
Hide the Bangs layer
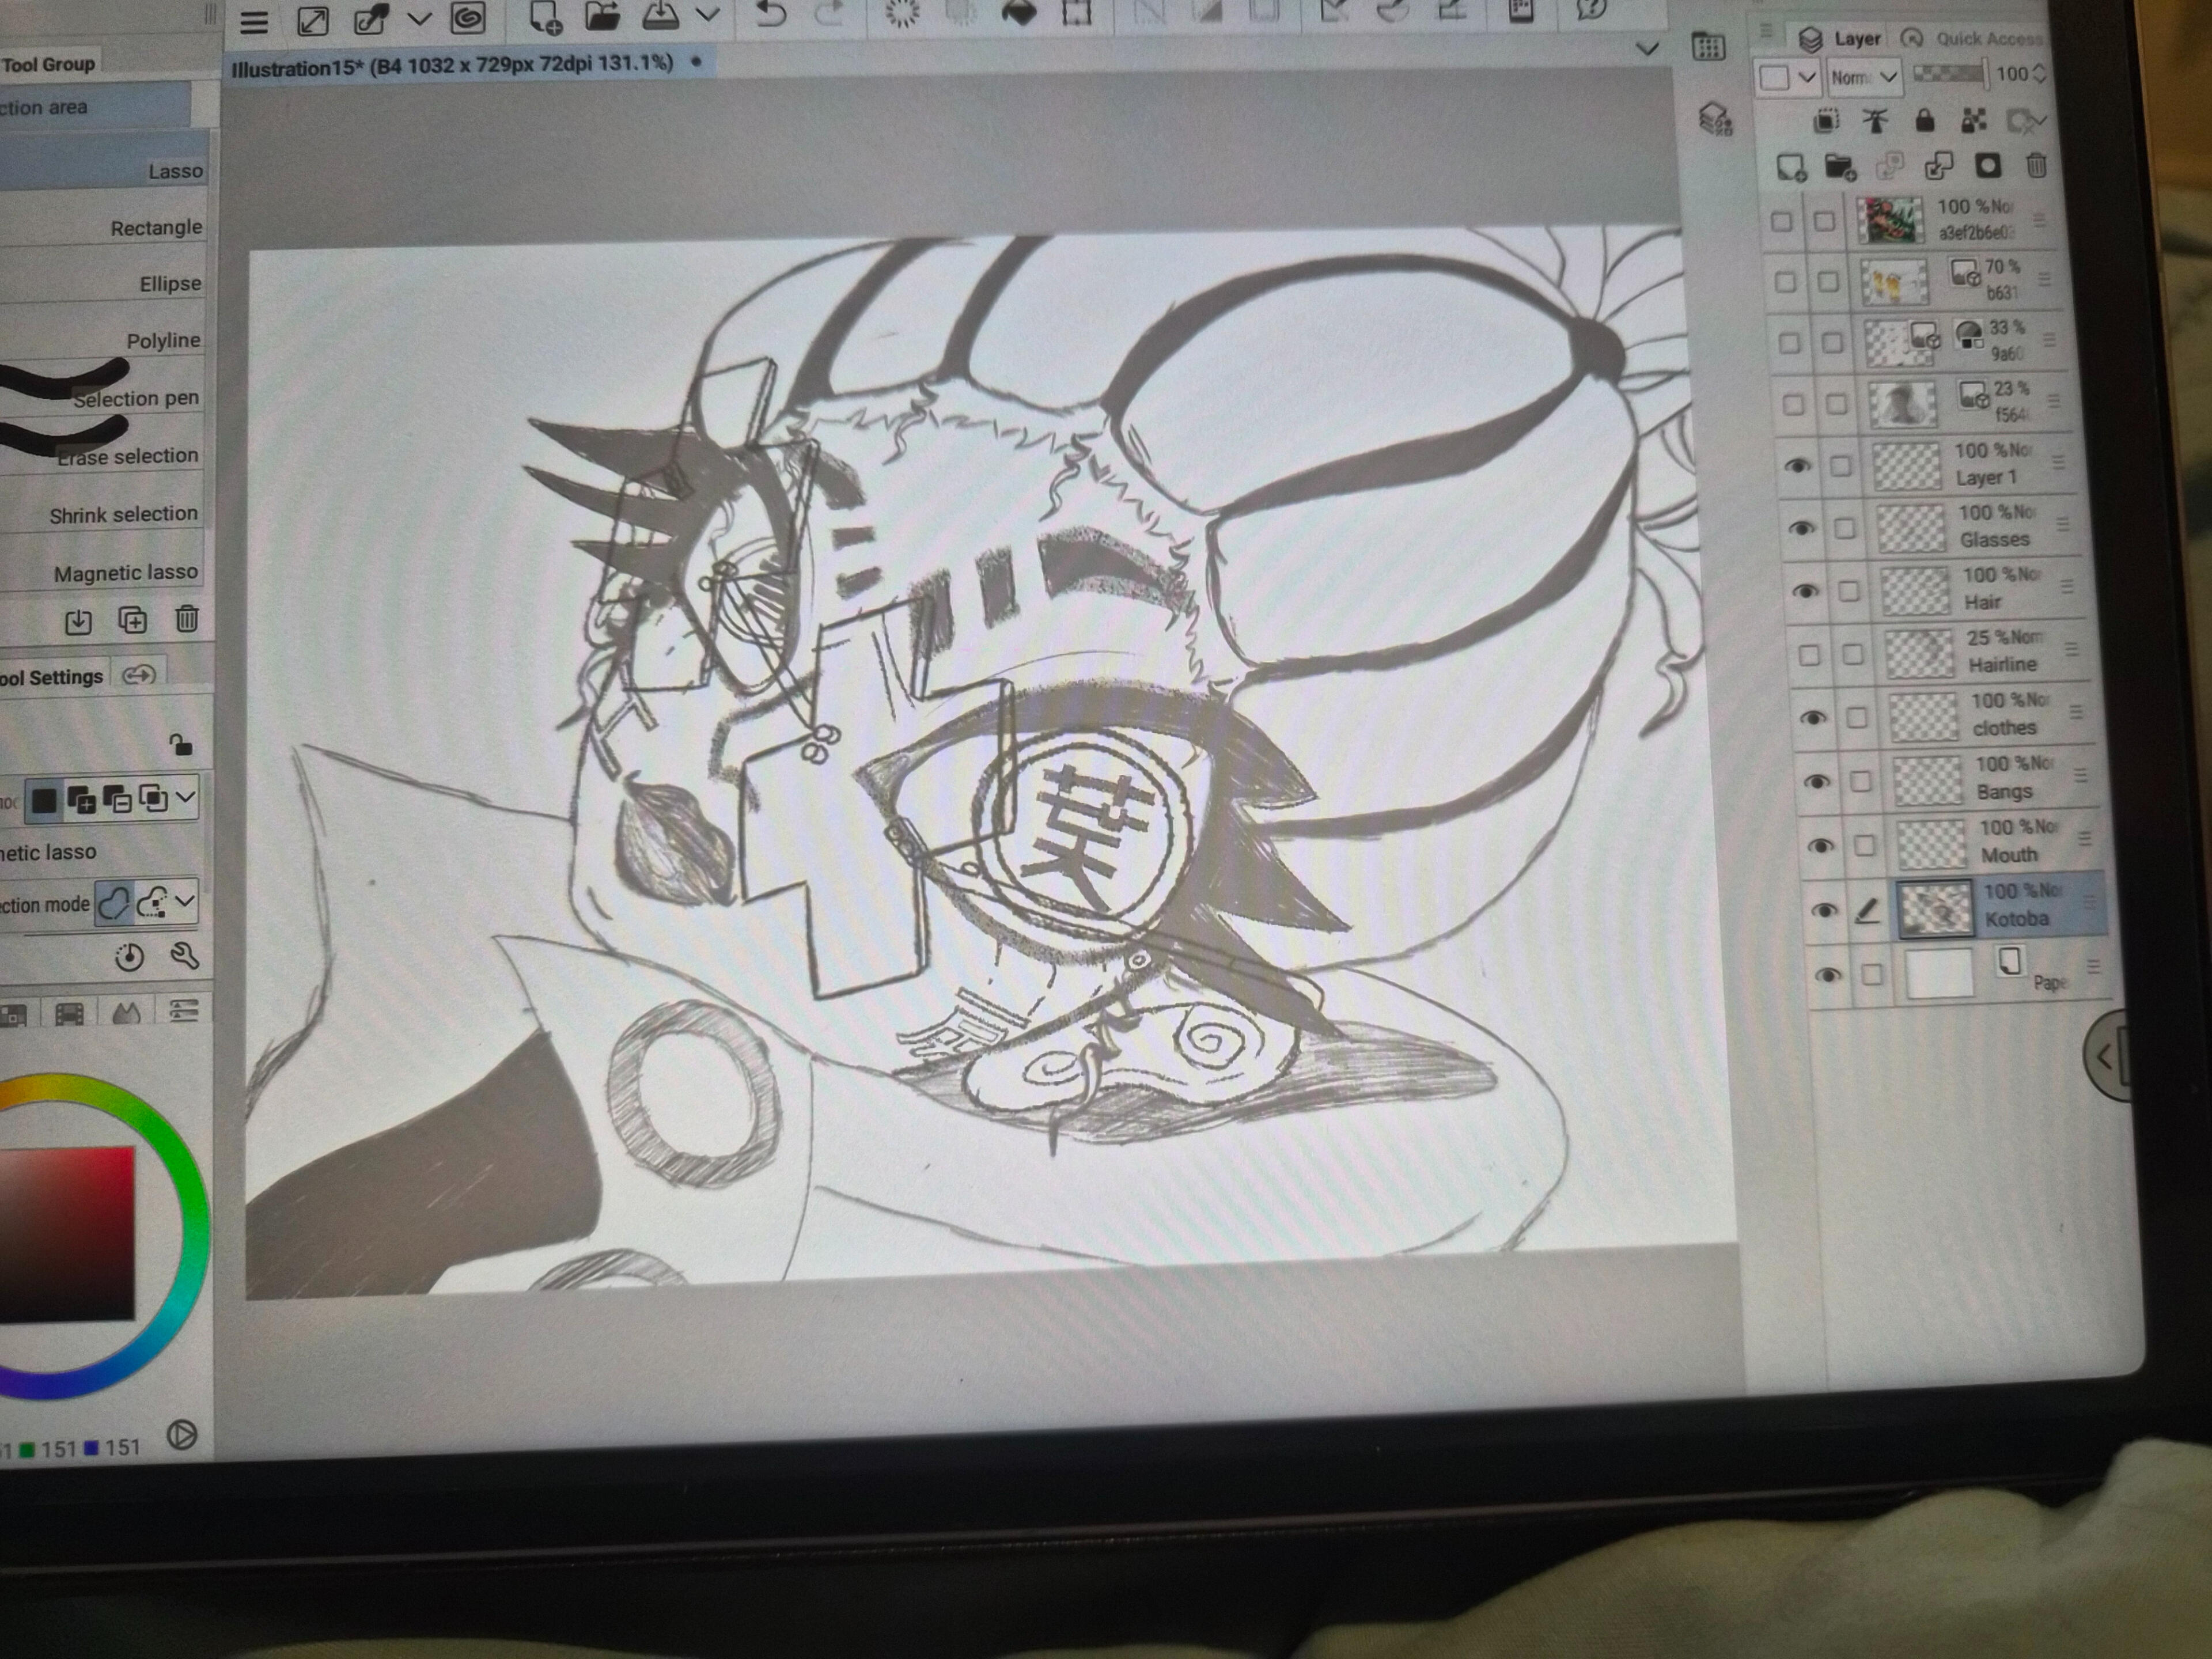1817,781
